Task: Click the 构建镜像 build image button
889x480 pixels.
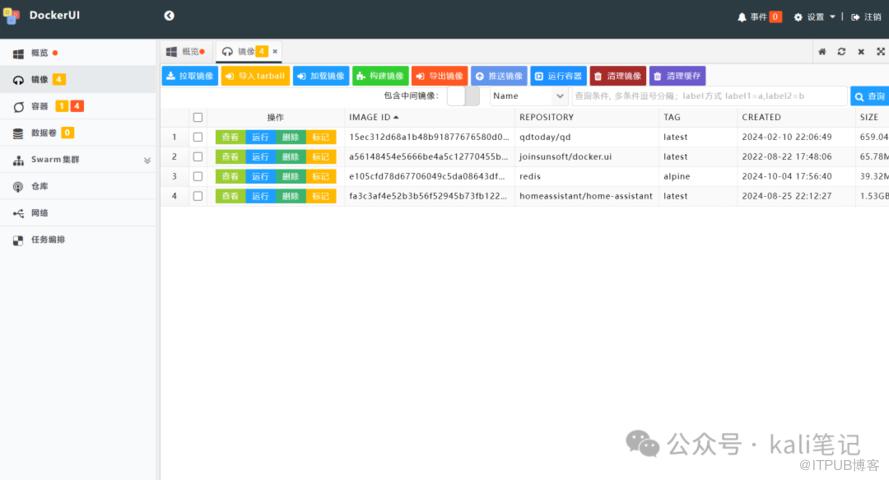Action: [380, 76]
